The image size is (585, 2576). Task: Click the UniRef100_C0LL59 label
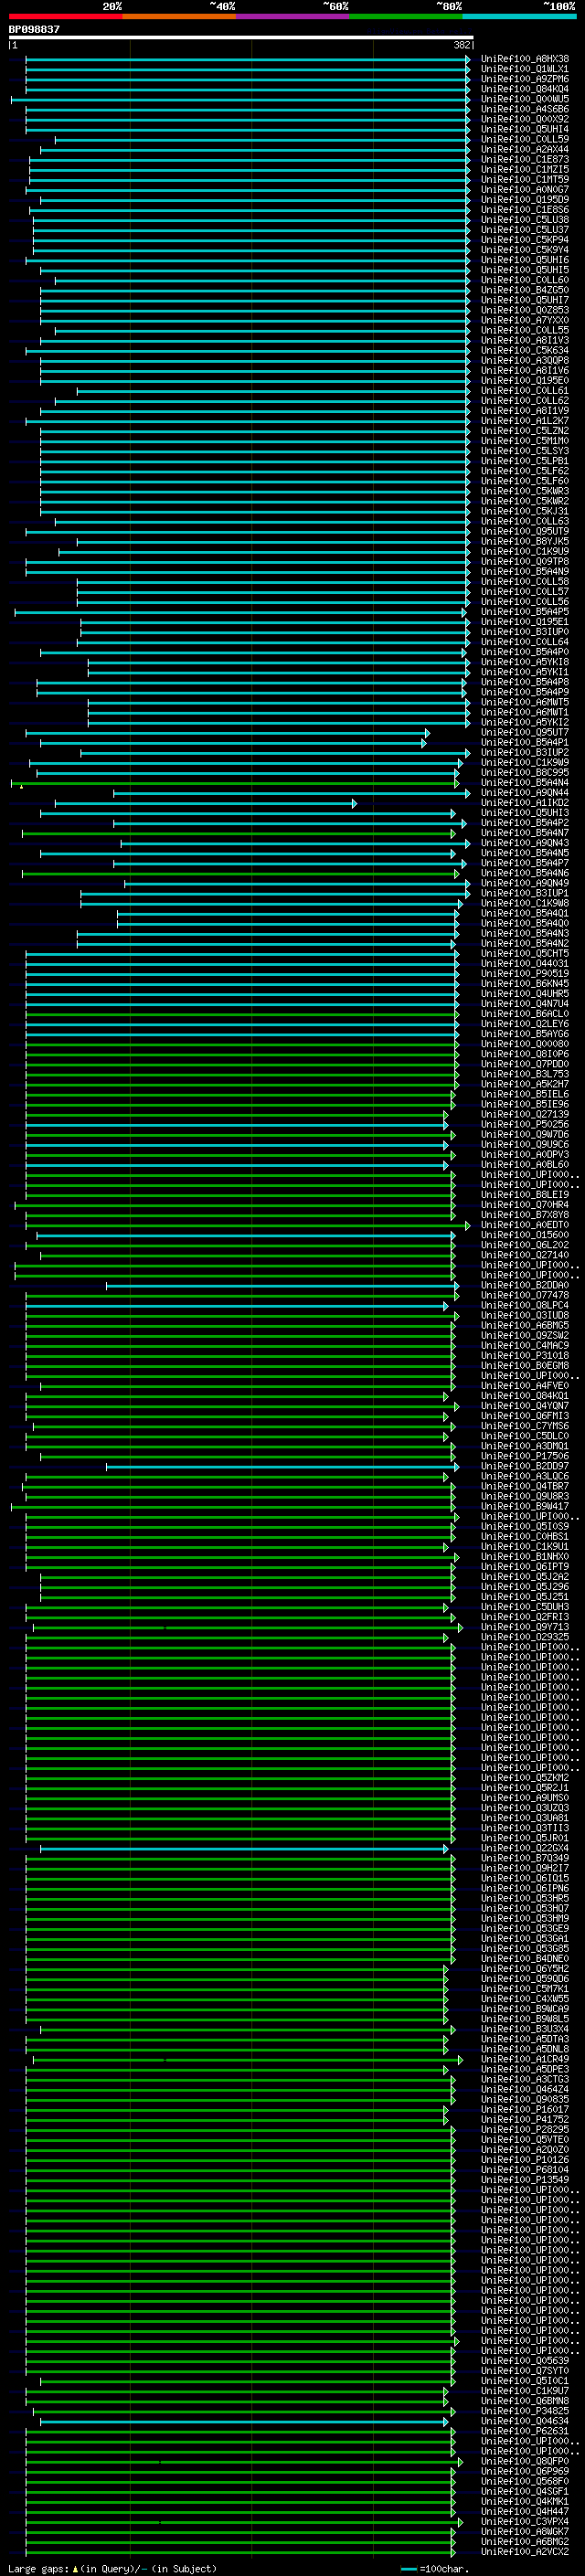click(524, 139)
